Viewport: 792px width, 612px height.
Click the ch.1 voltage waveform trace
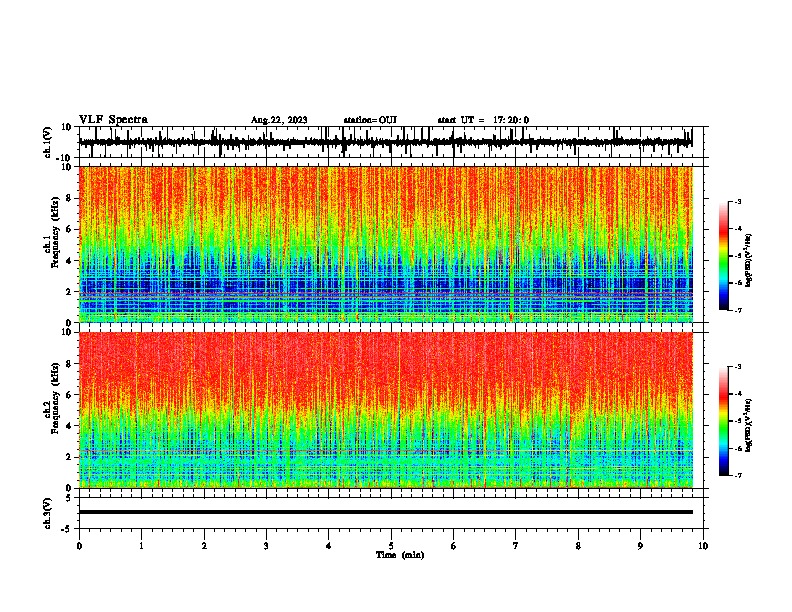385,142
